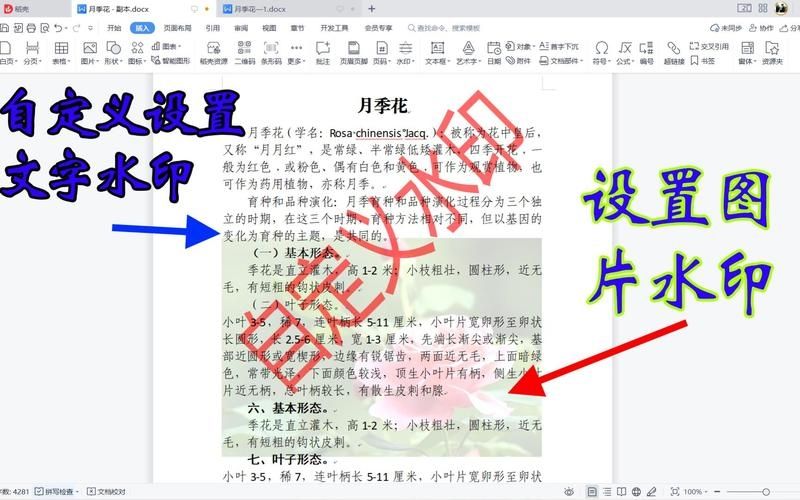
Task: Open the window grid layout icon
Action: coord(763,8)
